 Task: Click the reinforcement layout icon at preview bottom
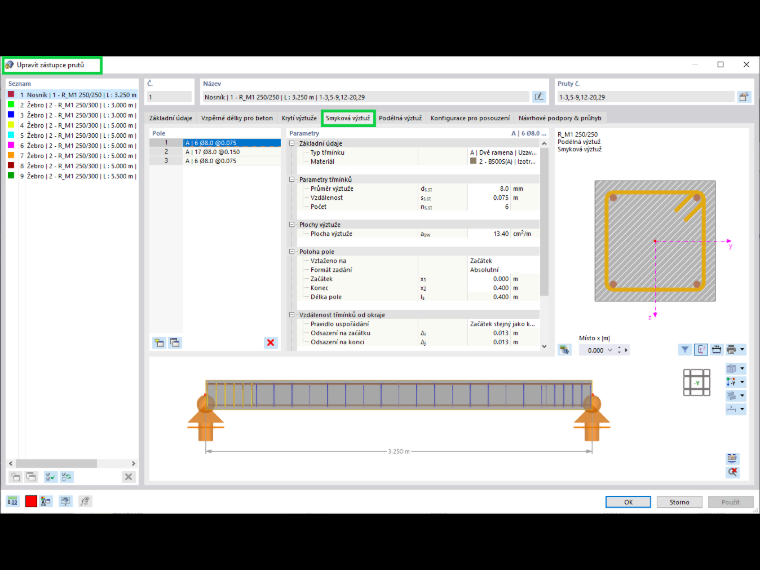pyautogui.click(x=732, y=458)
